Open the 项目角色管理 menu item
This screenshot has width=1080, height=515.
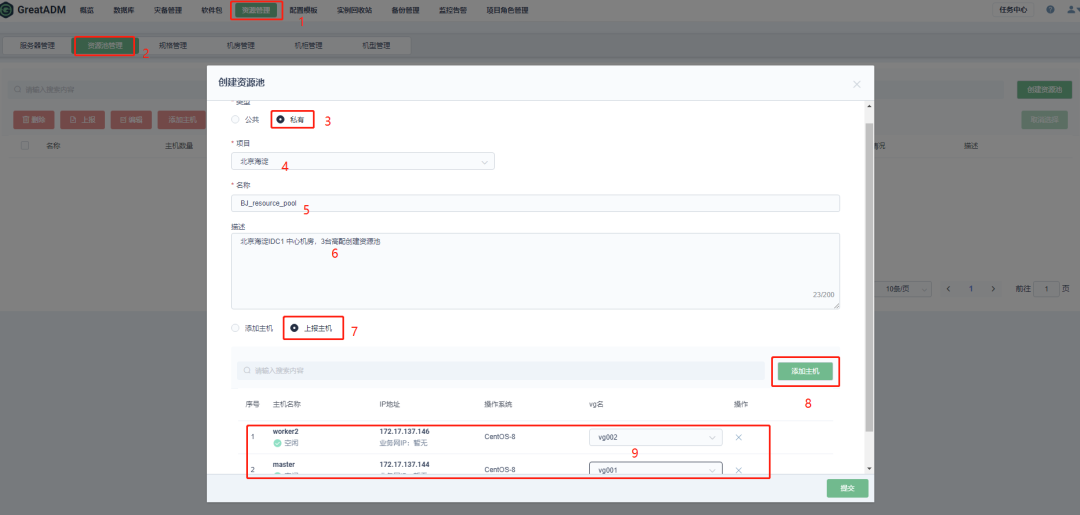click(x=508, y=10)
